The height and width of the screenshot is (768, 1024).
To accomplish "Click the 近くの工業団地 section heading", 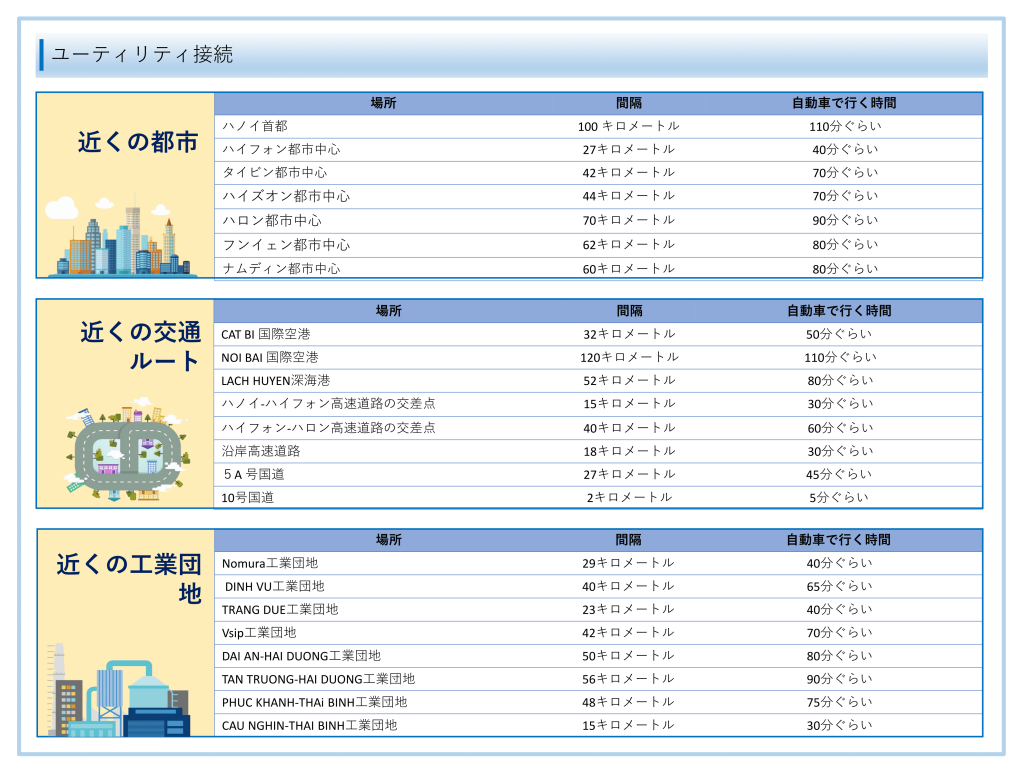I will pos(129,579).
